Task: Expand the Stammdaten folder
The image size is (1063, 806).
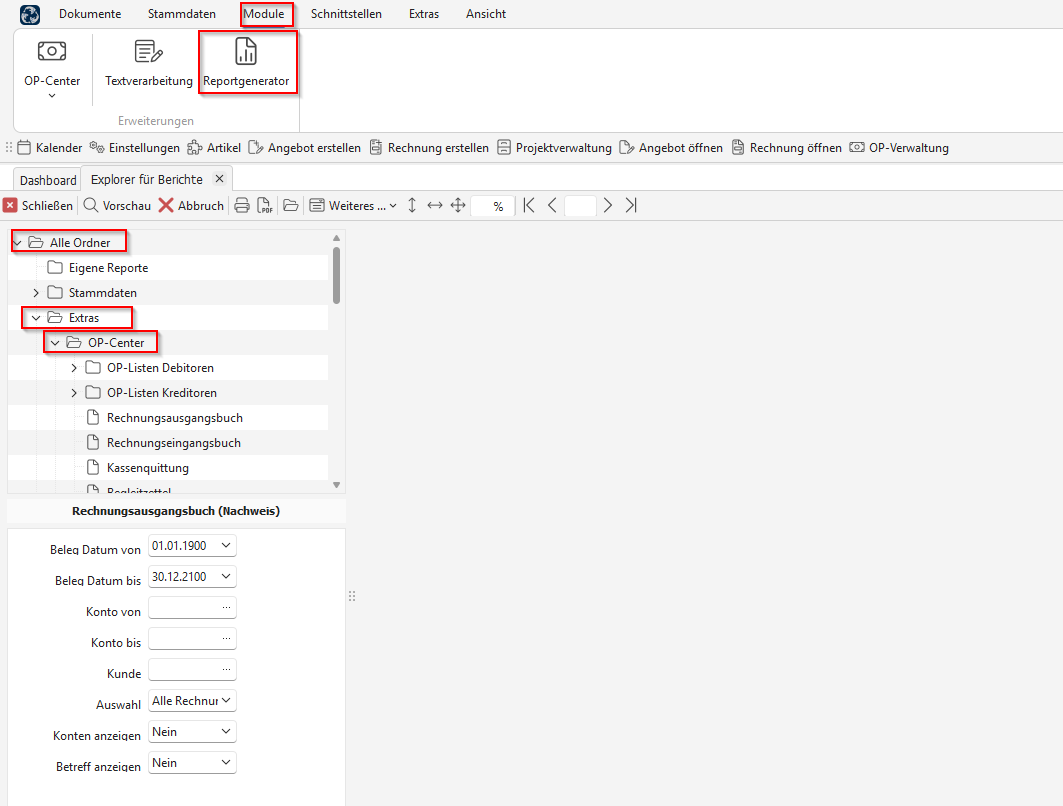Action: pos(36,293)
